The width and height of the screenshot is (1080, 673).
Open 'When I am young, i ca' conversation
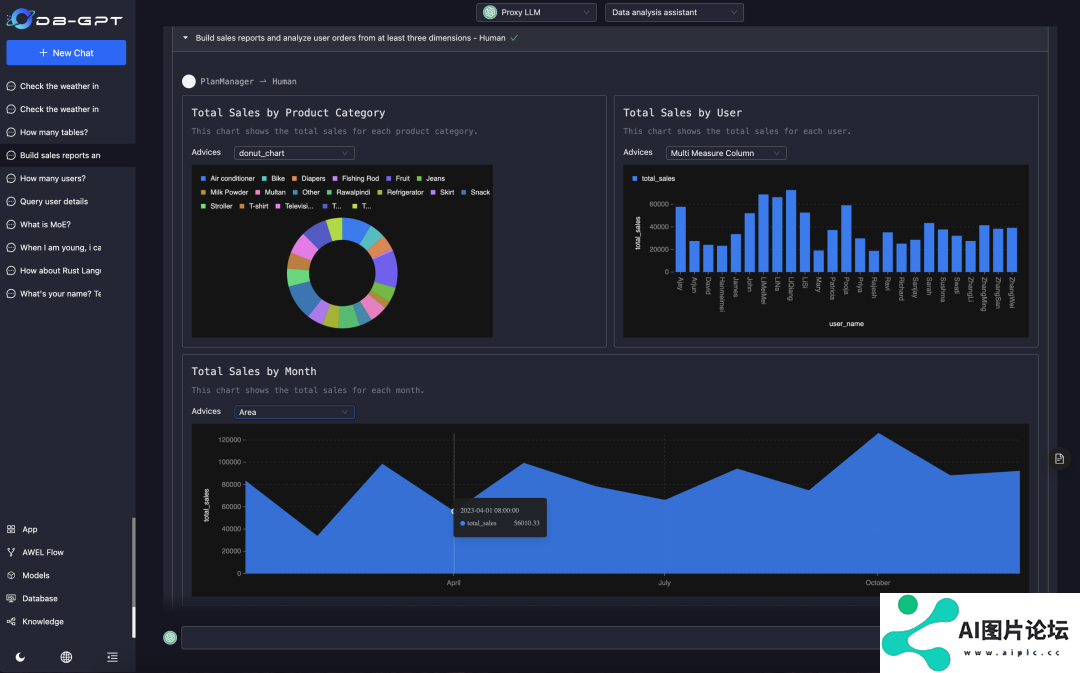point(60,248)
